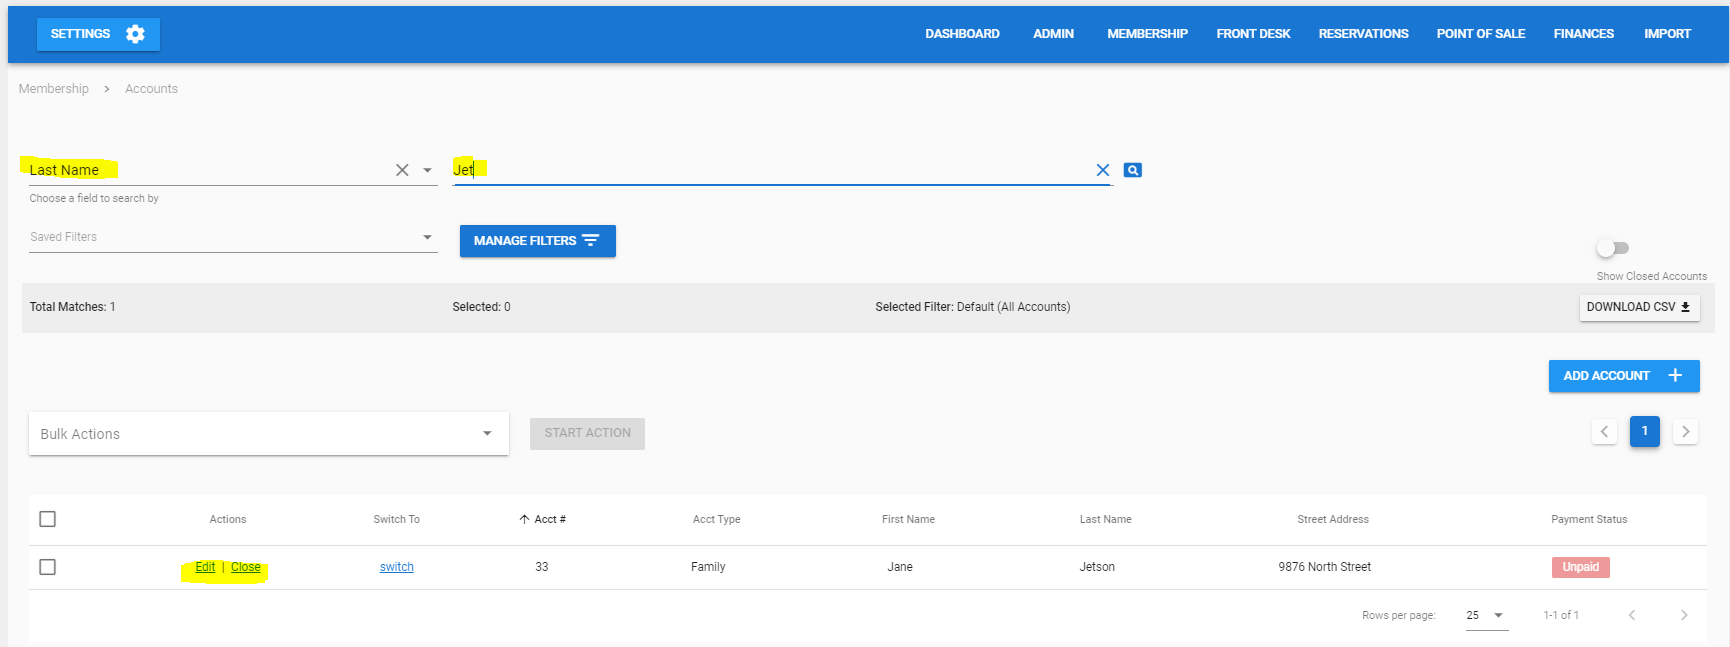Click the Manage Filters button
The image size is (1730, 647).
click(537, 241)
